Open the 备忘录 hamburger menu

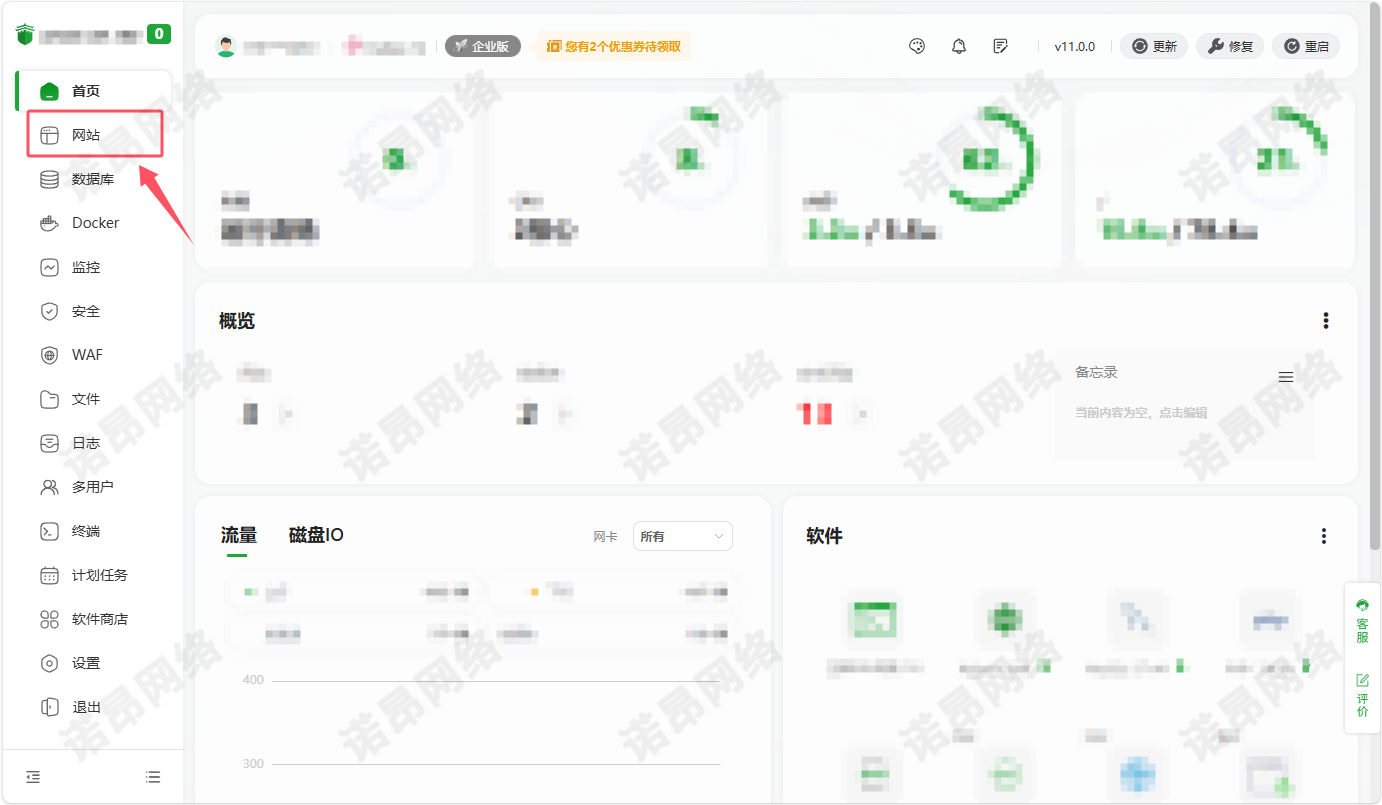click(1286, 377)
